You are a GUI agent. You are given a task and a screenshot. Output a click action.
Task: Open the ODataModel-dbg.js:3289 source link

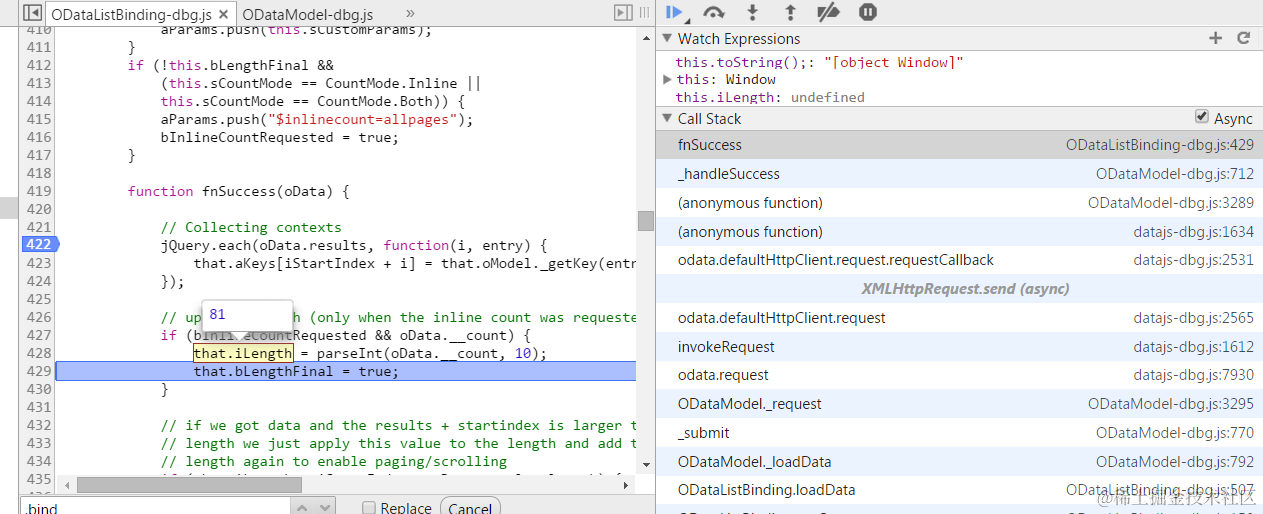1171,203
